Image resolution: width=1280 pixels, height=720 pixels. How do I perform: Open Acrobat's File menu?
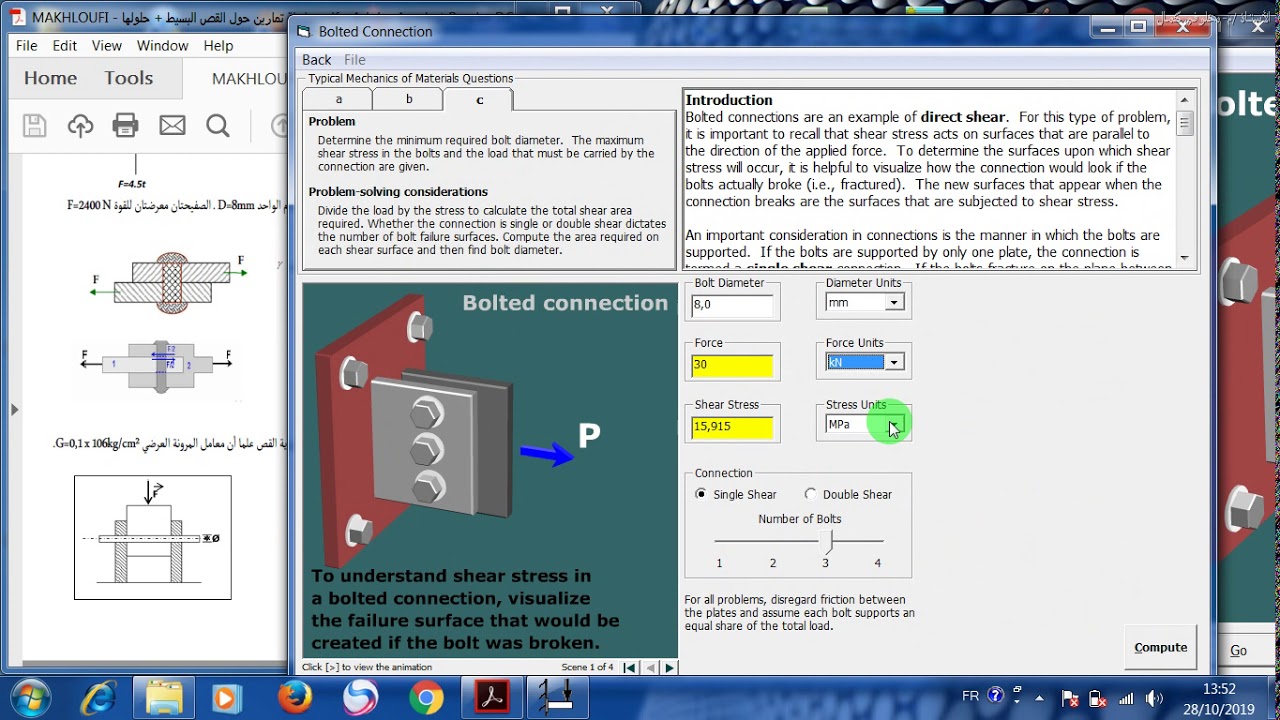pos(27,46)
